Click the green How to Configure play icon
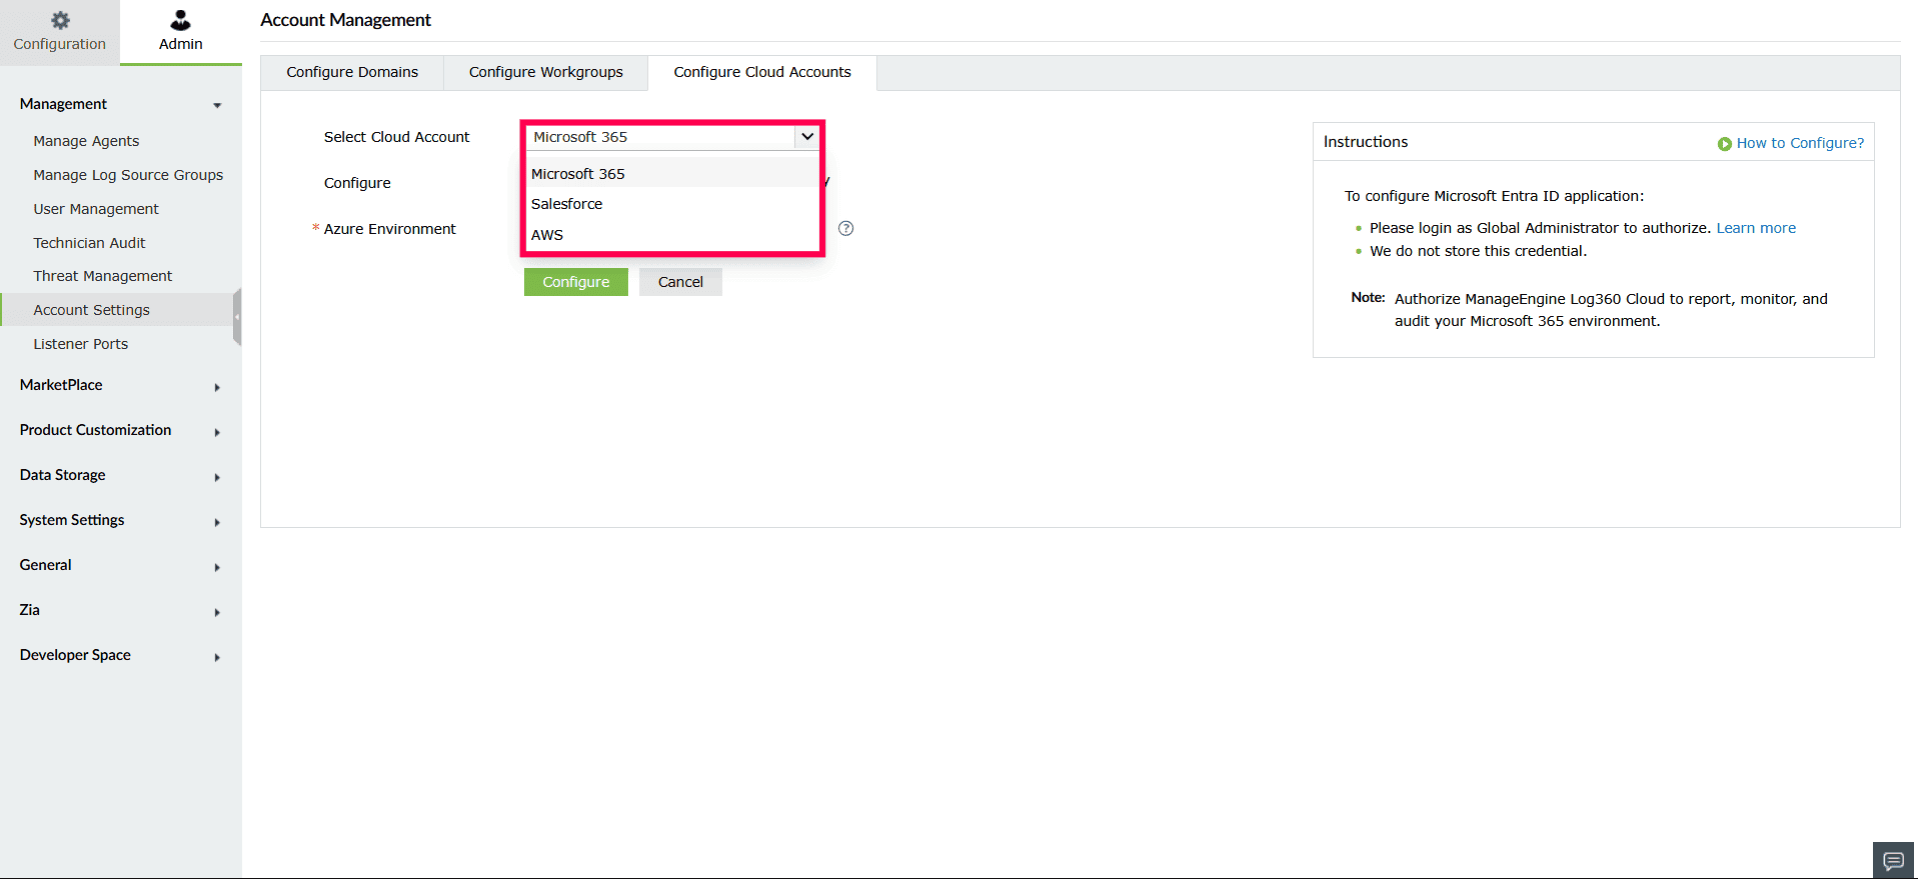The height and width of the screenshot is (879, 1918). (1724, 144)
